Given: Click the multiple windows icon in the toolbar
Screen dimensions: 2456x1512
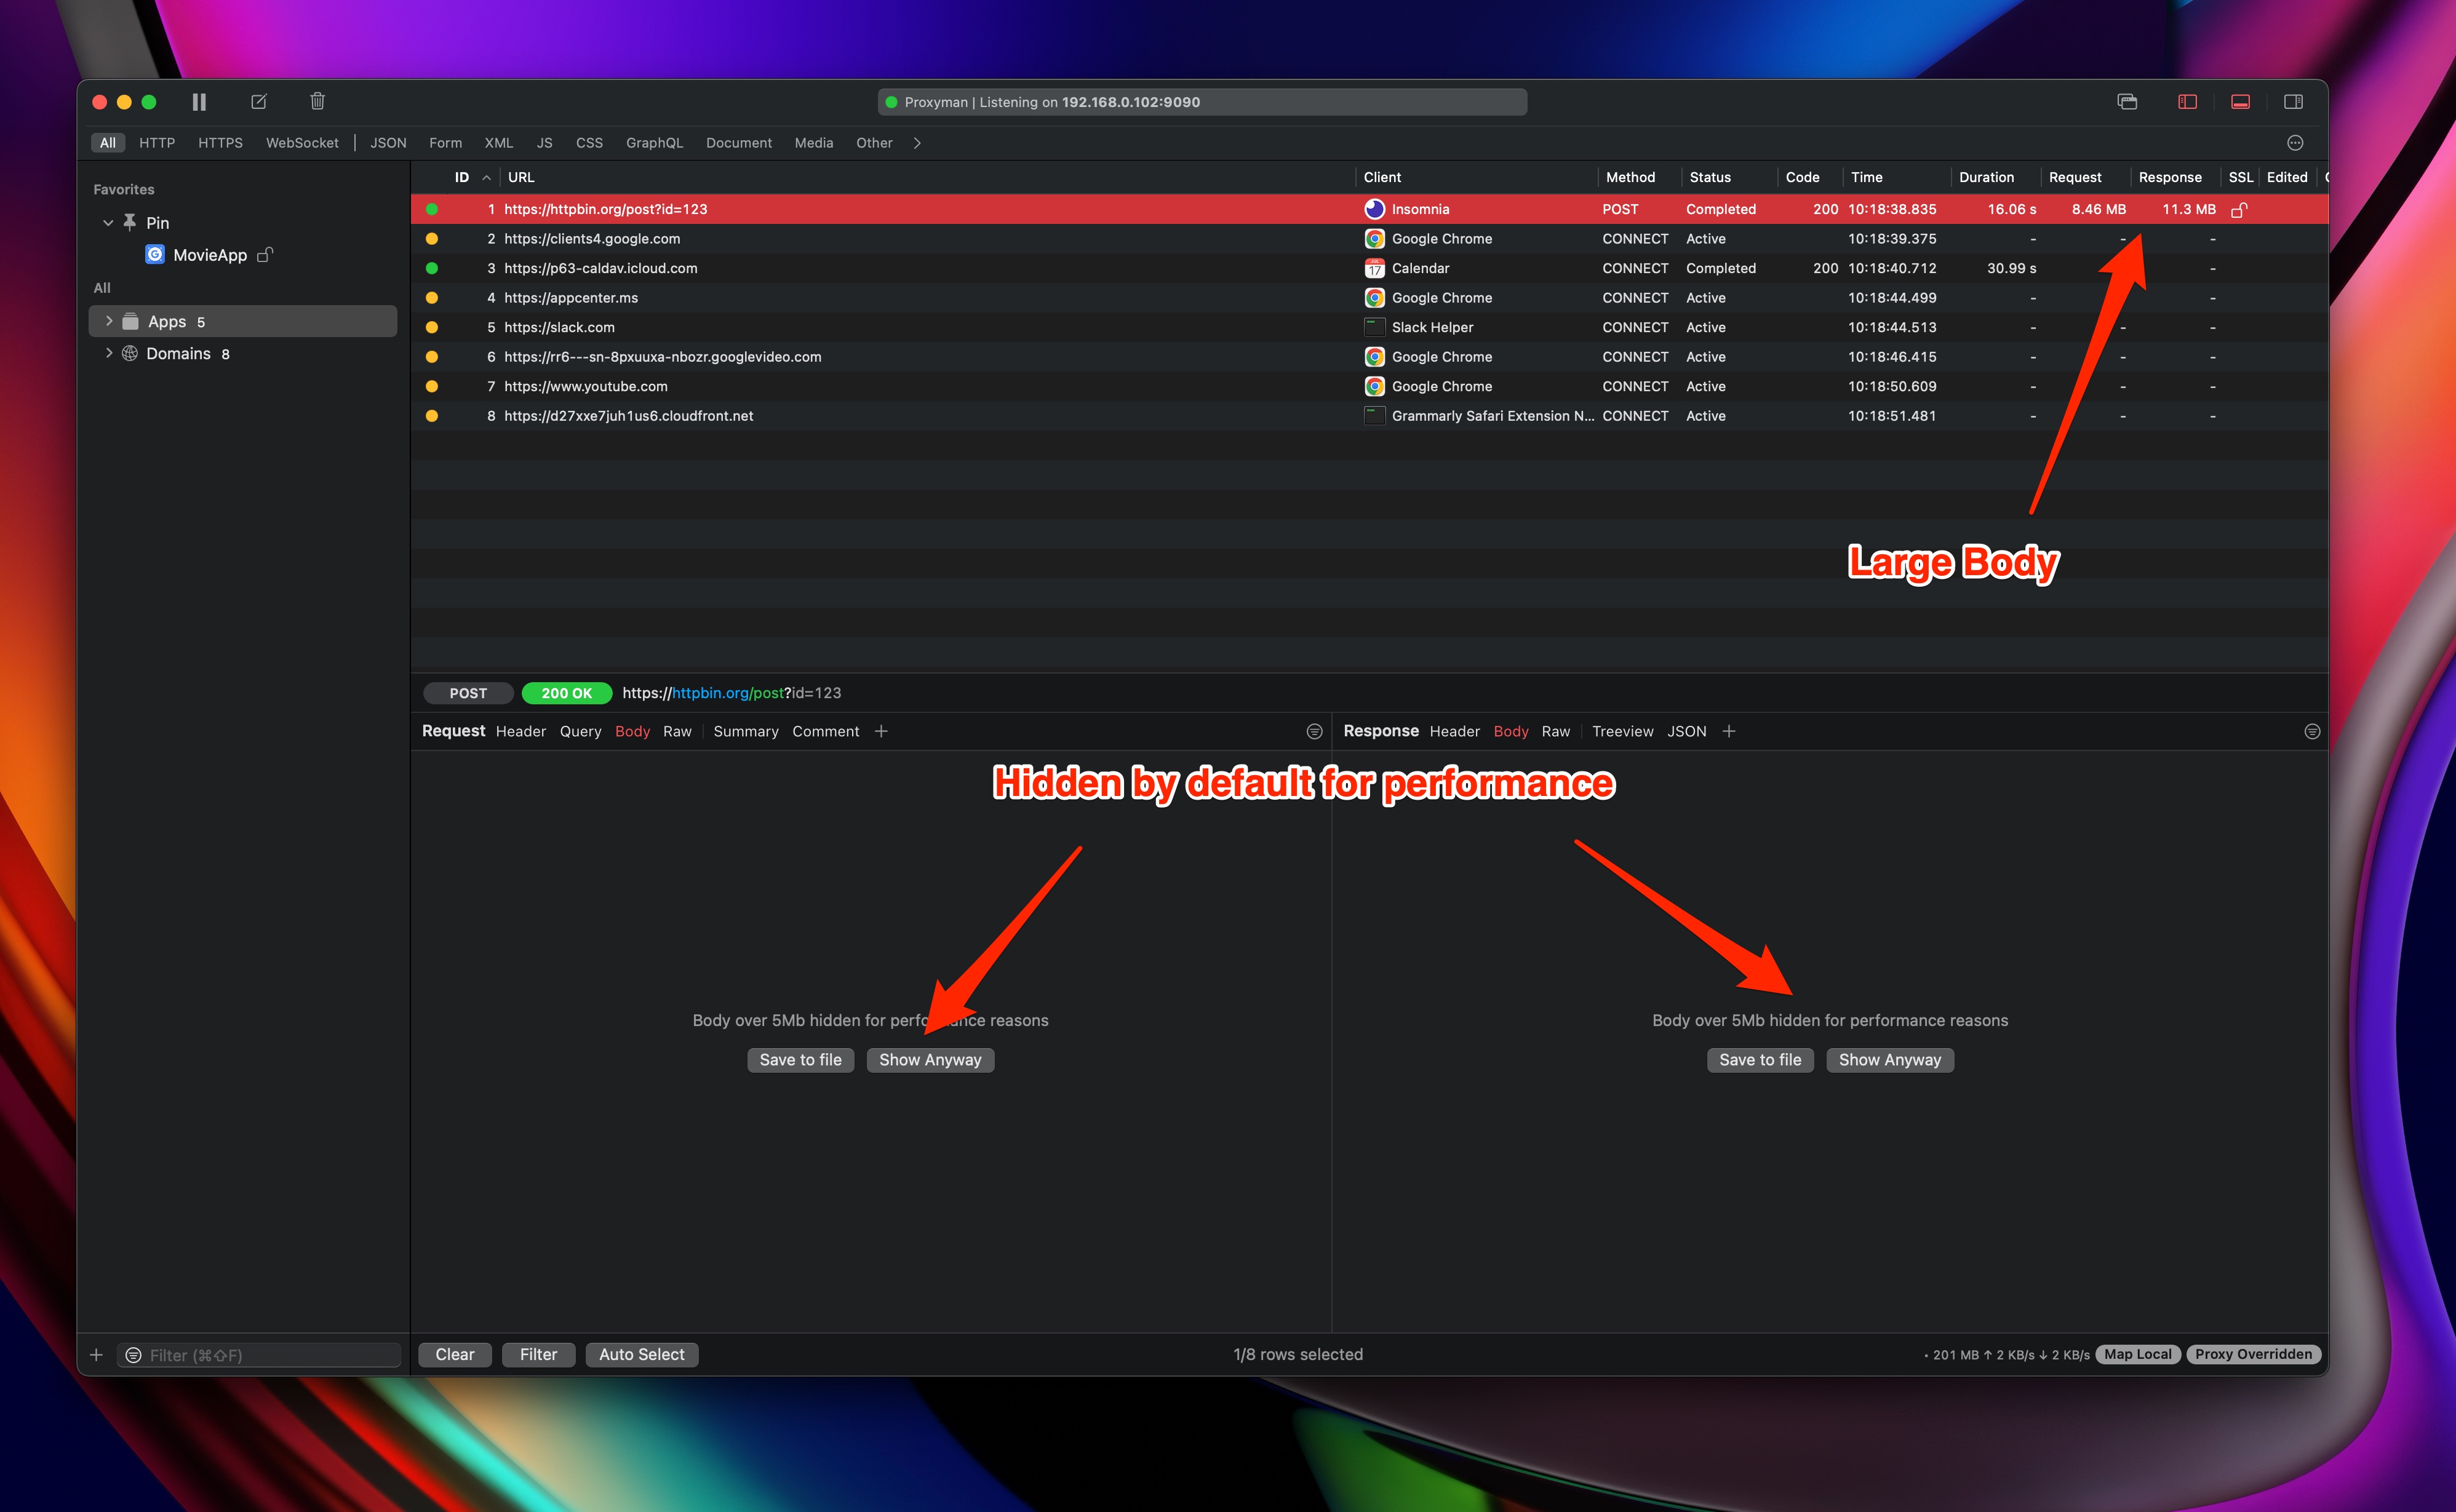Looking at the screenshot, I should pyautogui.click(x=2127, y=101).
